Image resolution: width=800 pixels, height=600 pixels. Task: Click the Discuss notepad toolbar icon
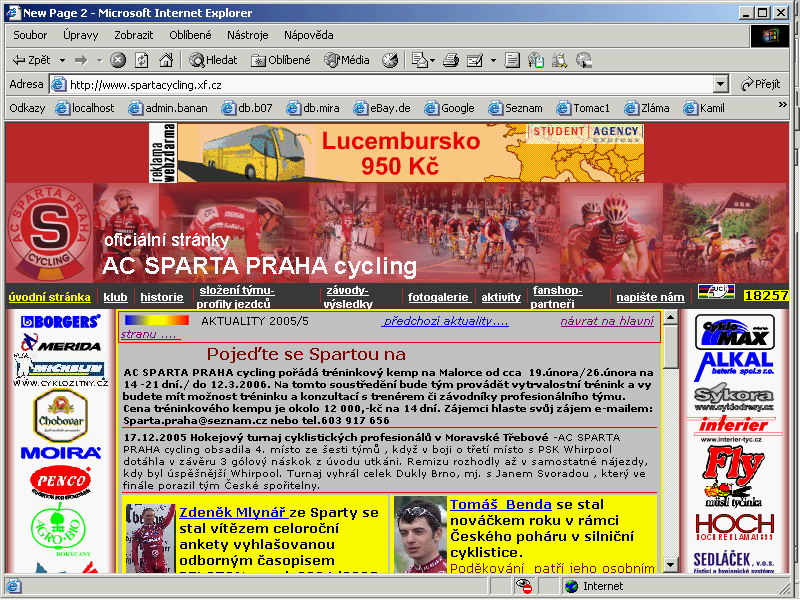coord(512,60)
